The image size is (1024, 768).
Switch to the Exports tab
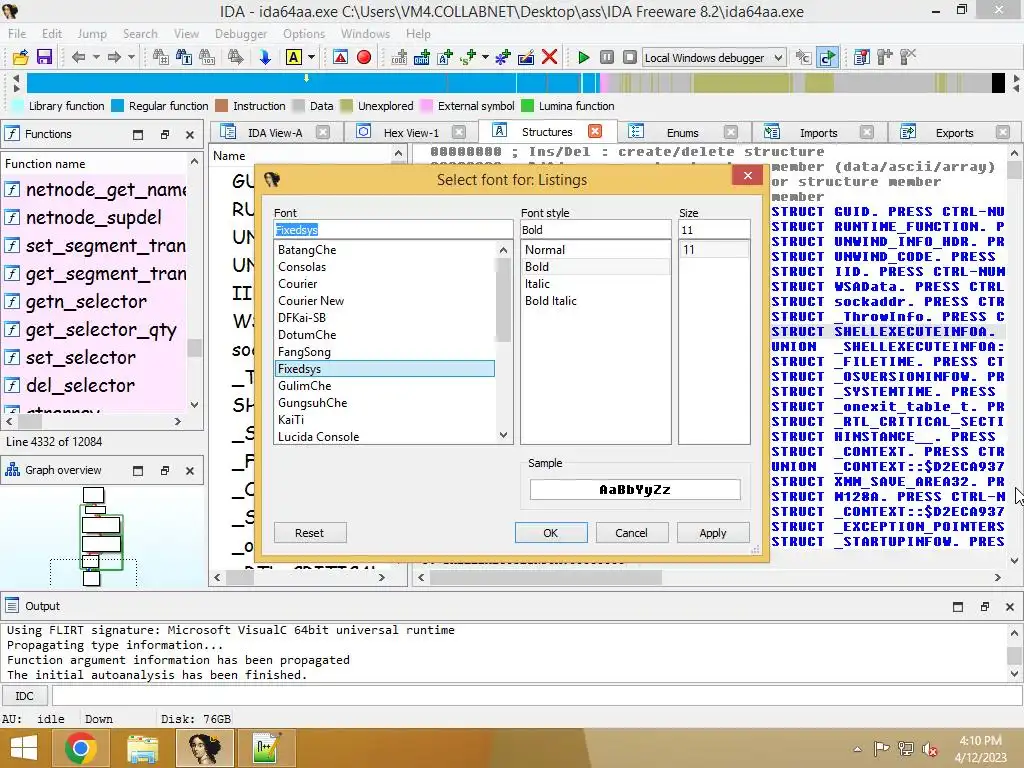(x=954, y=133)
